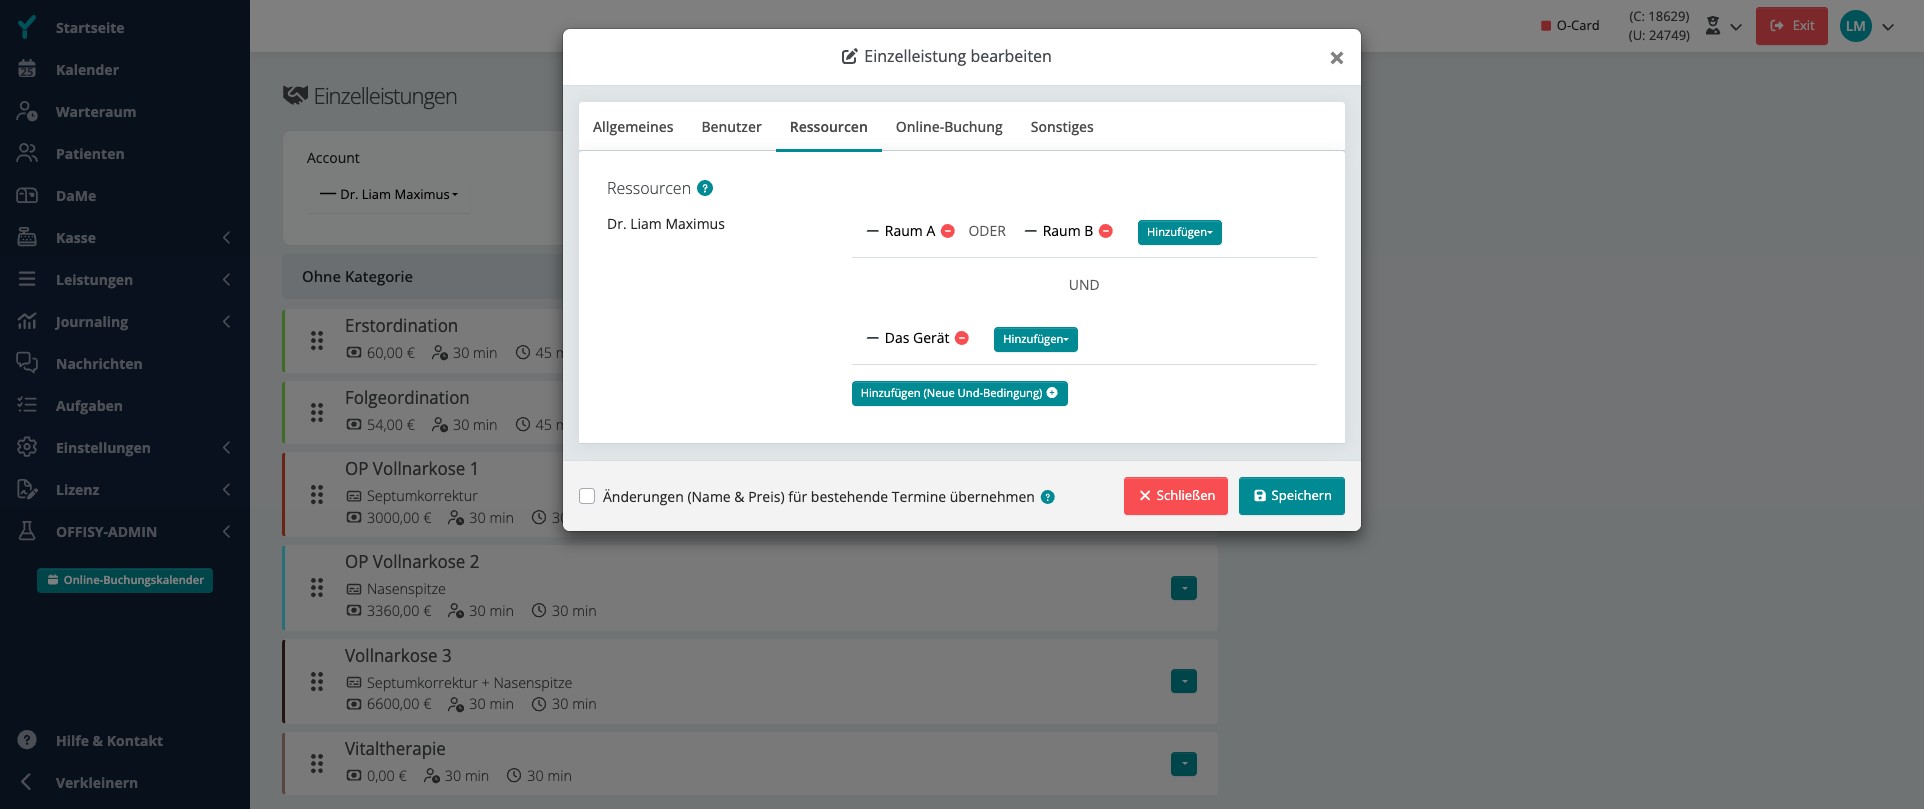Remove Raum A resource with red minus icon

click(x=948, y=231)
